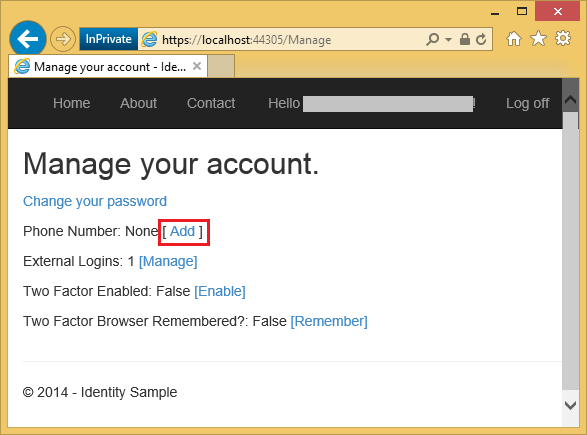Image resolution: width=587 pixels, height=435 pixels.
Task: Click the browser Forward arrow button
Action: tap(63, 39)
